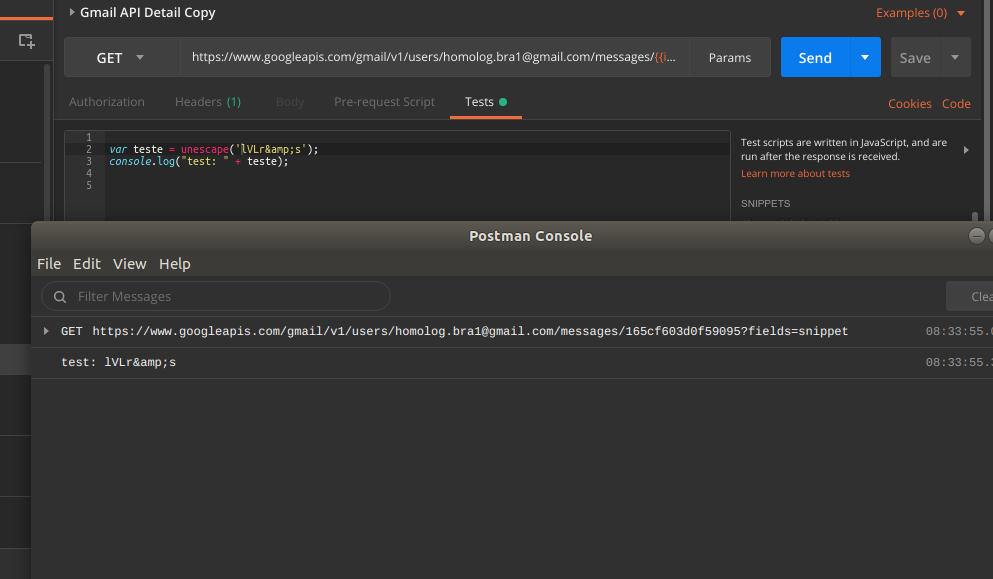Open the View menu in Postman Console
This screenshot has width=993, height=579.
(x=129, y=263)
